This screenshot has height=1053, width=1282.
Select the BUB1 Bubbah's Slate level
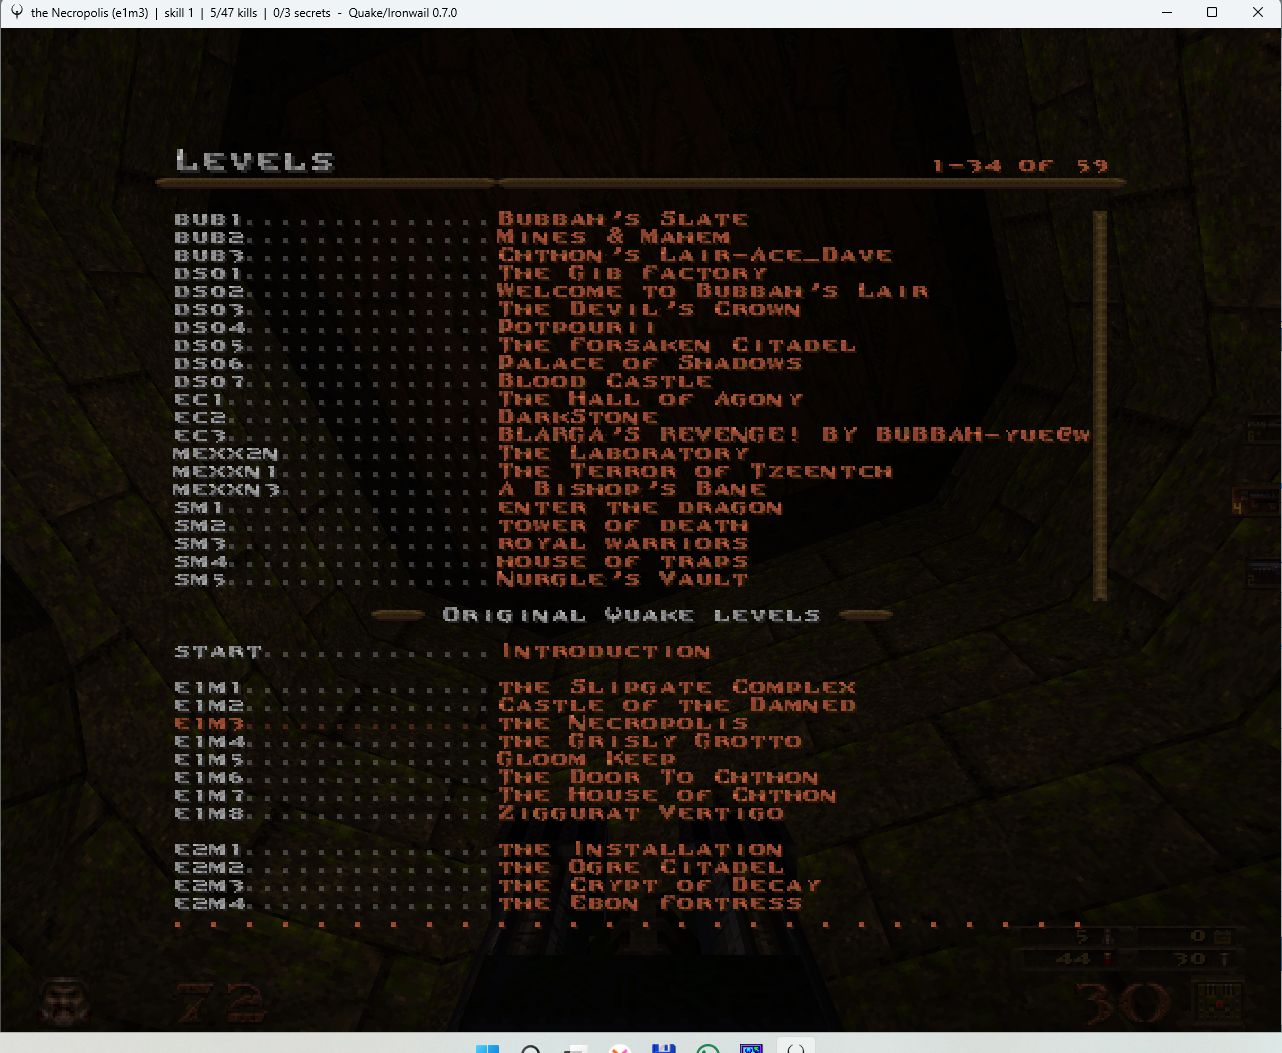461,219
